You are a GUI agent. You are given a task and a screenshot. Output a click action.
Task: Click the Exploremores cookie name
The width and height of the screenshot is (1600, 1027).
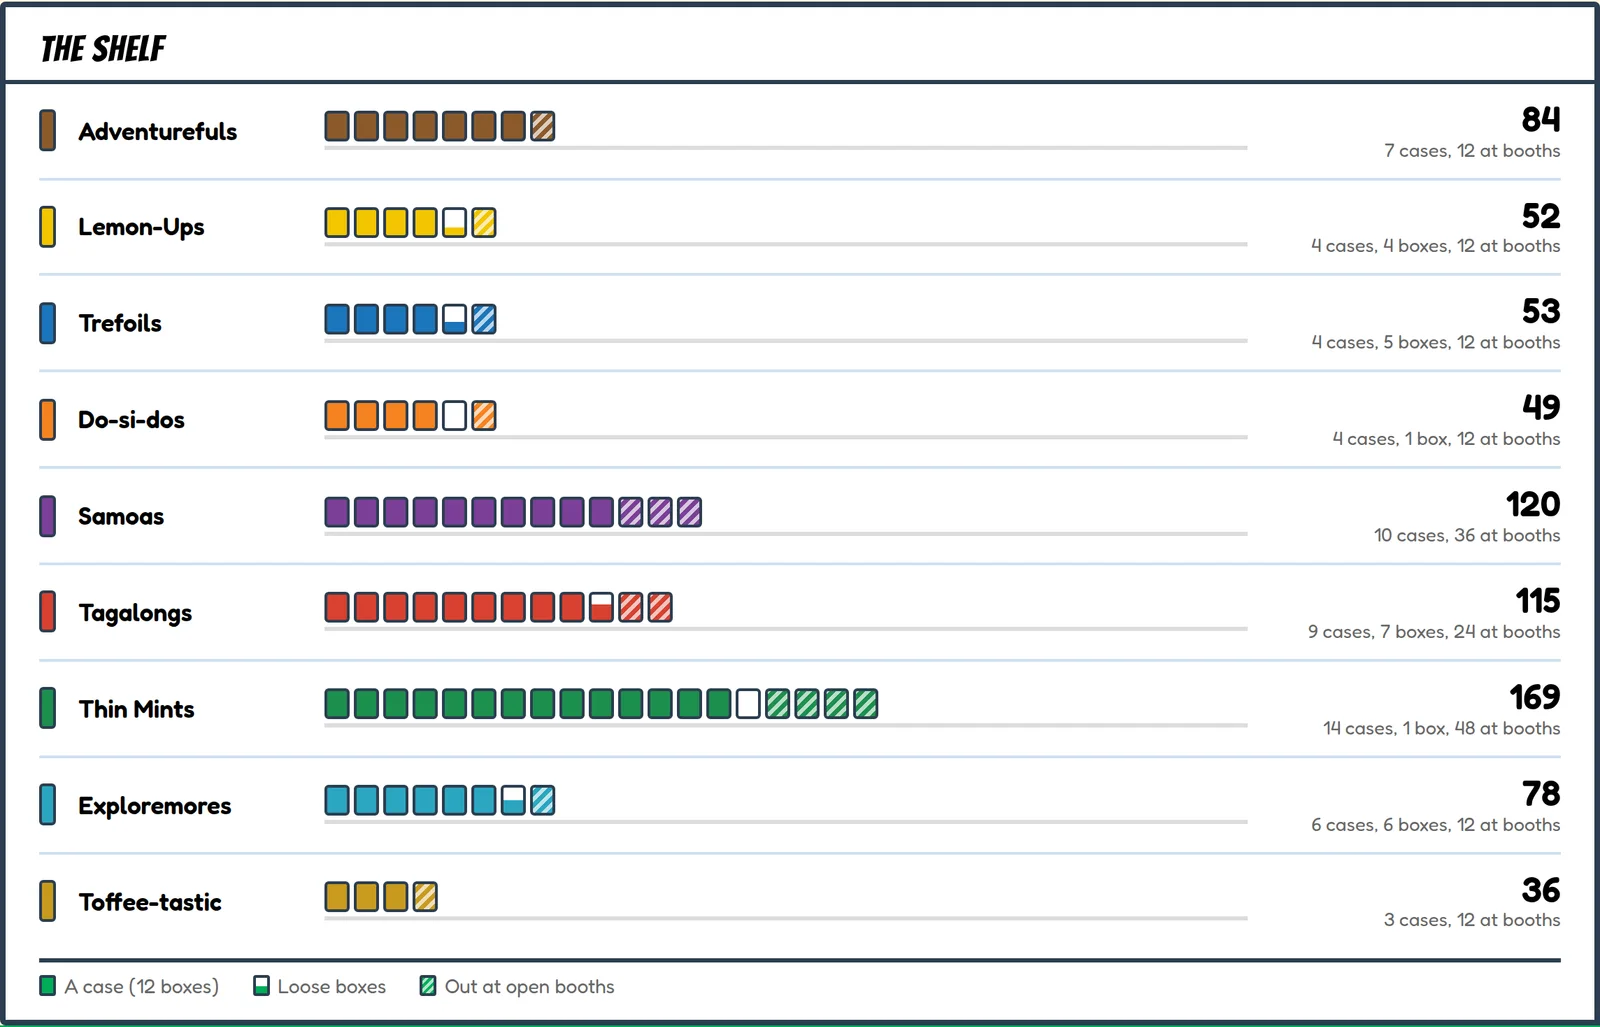pos(155,806)
